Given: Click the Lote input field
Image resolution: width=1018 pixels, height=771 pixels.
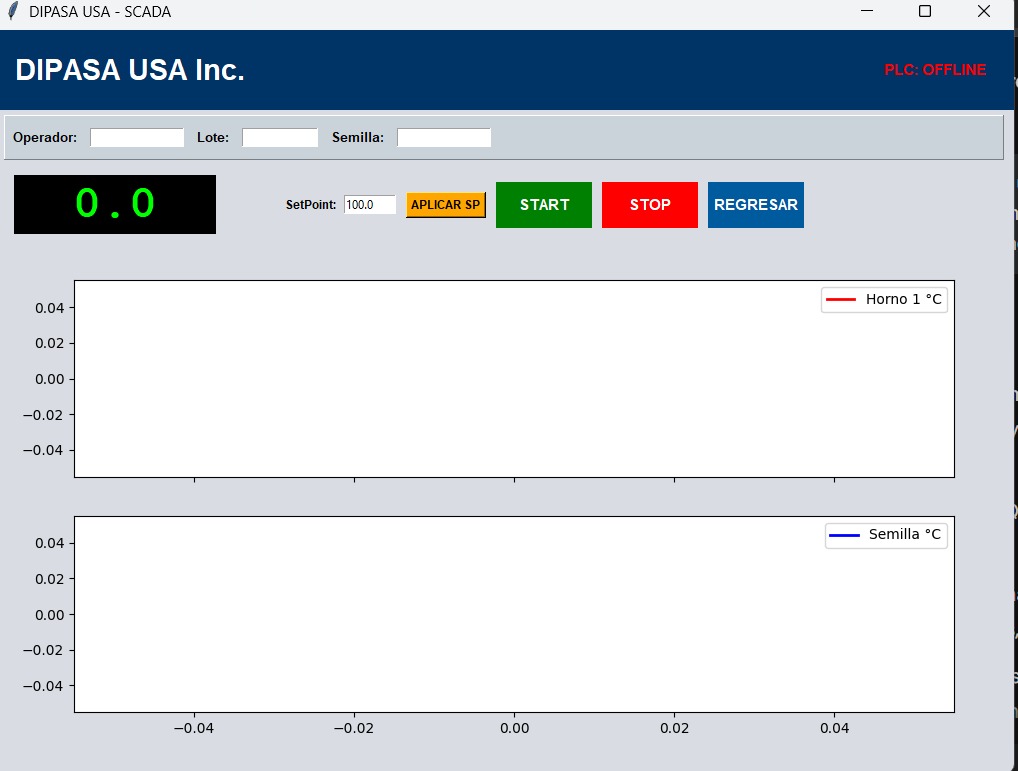Looking at the screenshot, I should 280,138.
